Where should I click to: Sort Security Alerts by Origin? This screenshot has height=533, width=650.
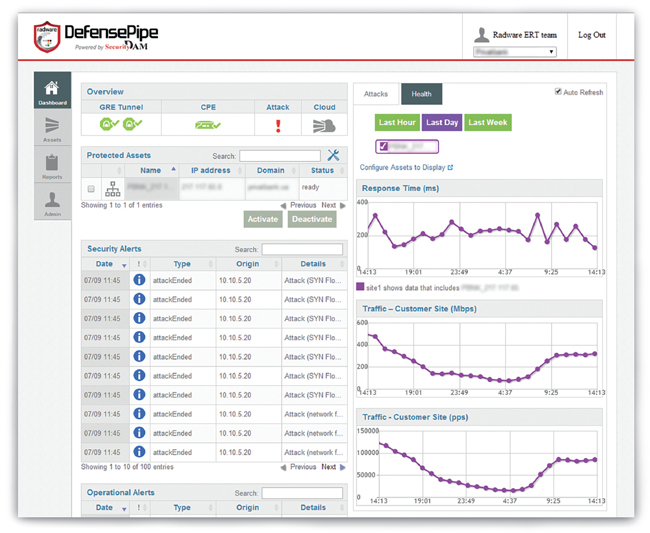247,264
